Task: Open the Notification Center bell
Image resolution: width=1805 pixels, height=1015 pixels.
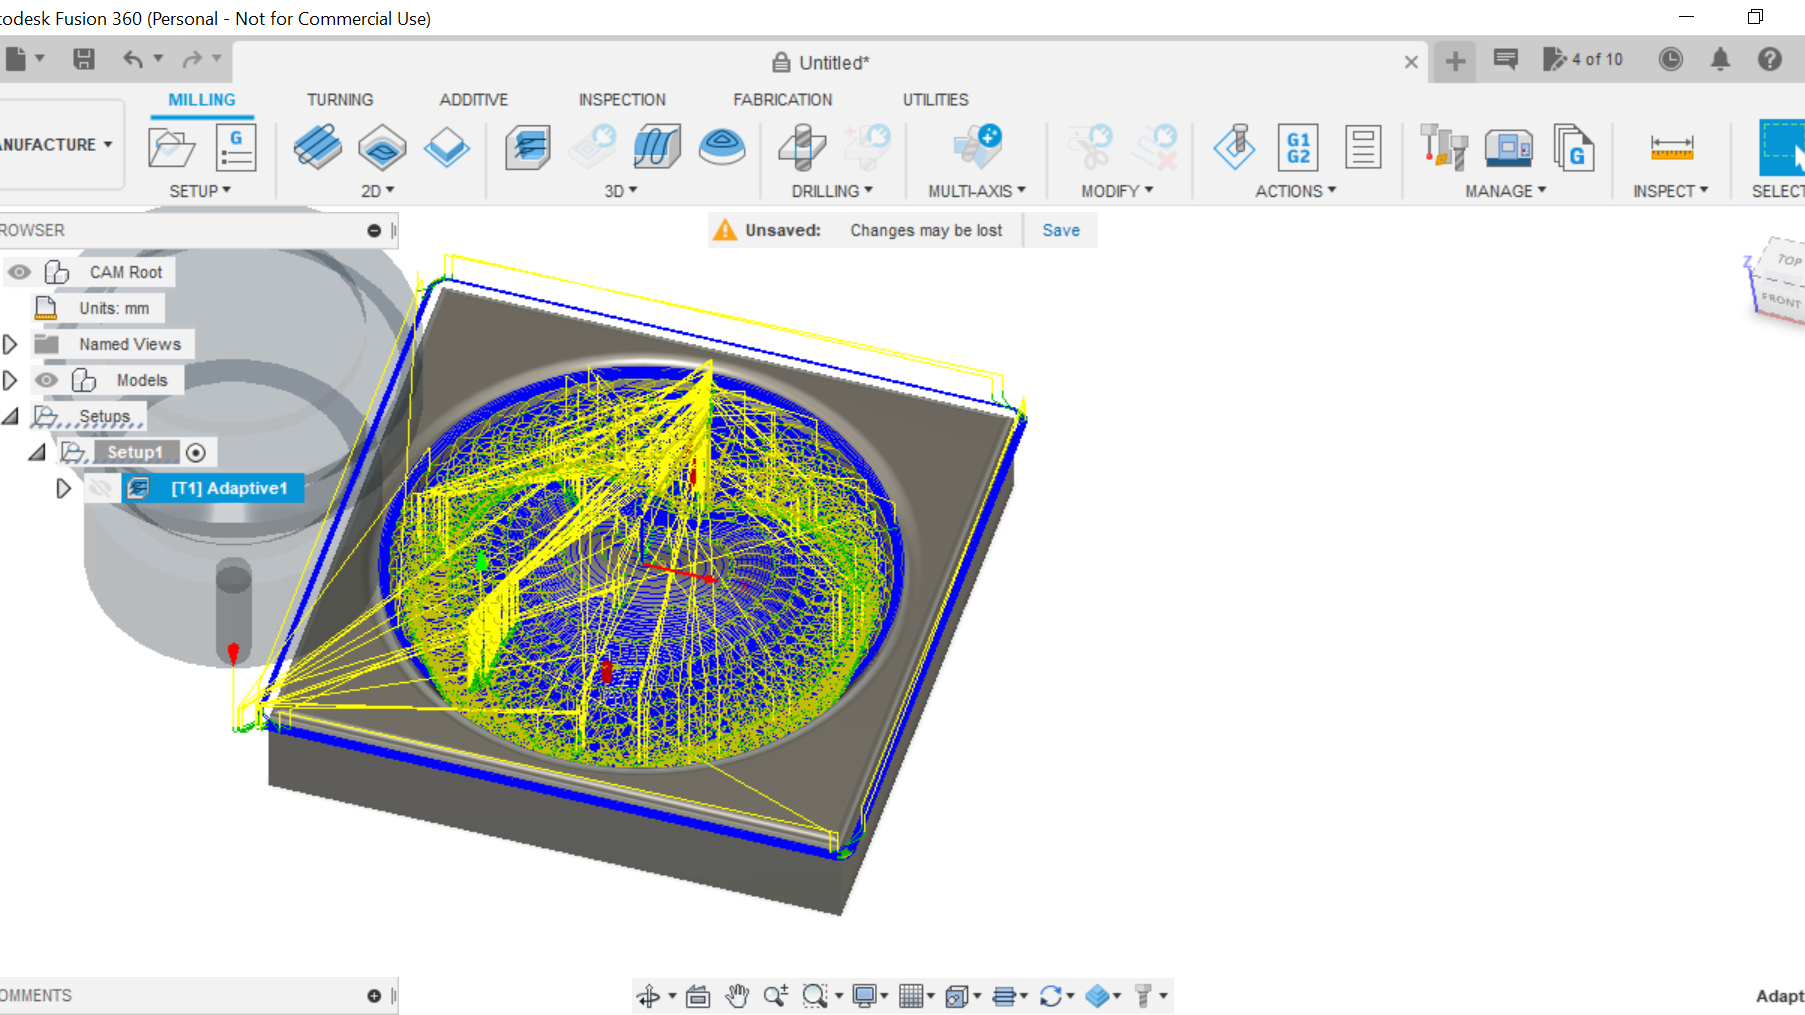Action: (1720, 59)
